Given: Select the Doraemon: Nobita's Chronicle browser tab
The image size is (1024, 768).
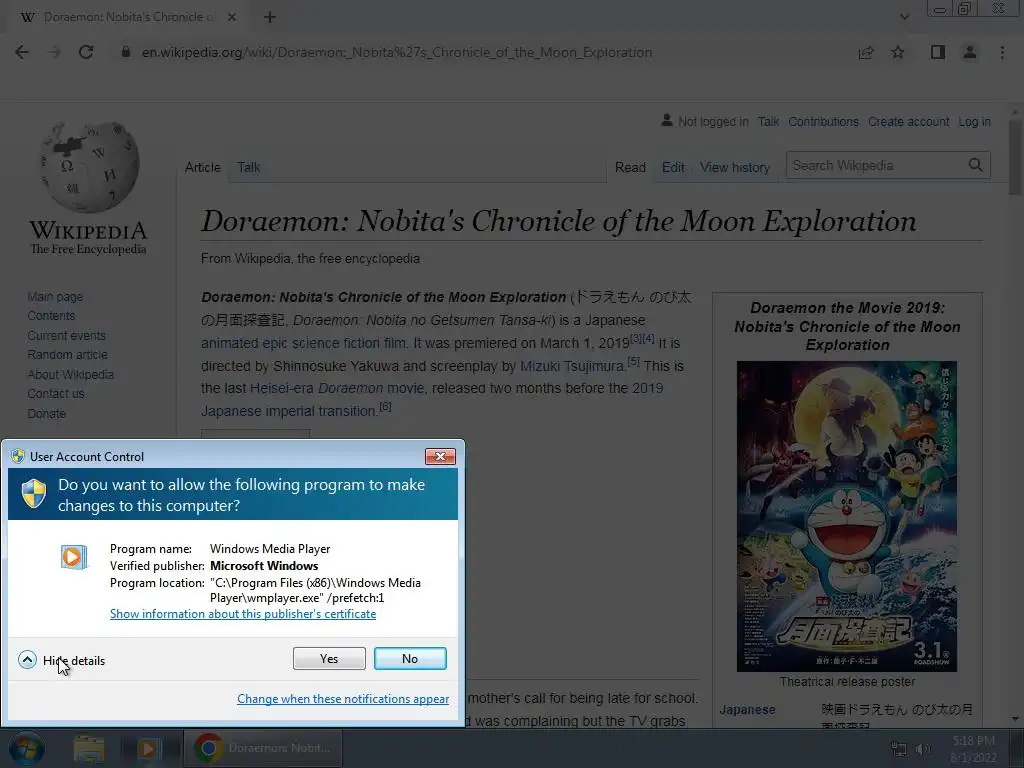Looking at the screenshot, I should click(127, 17).
